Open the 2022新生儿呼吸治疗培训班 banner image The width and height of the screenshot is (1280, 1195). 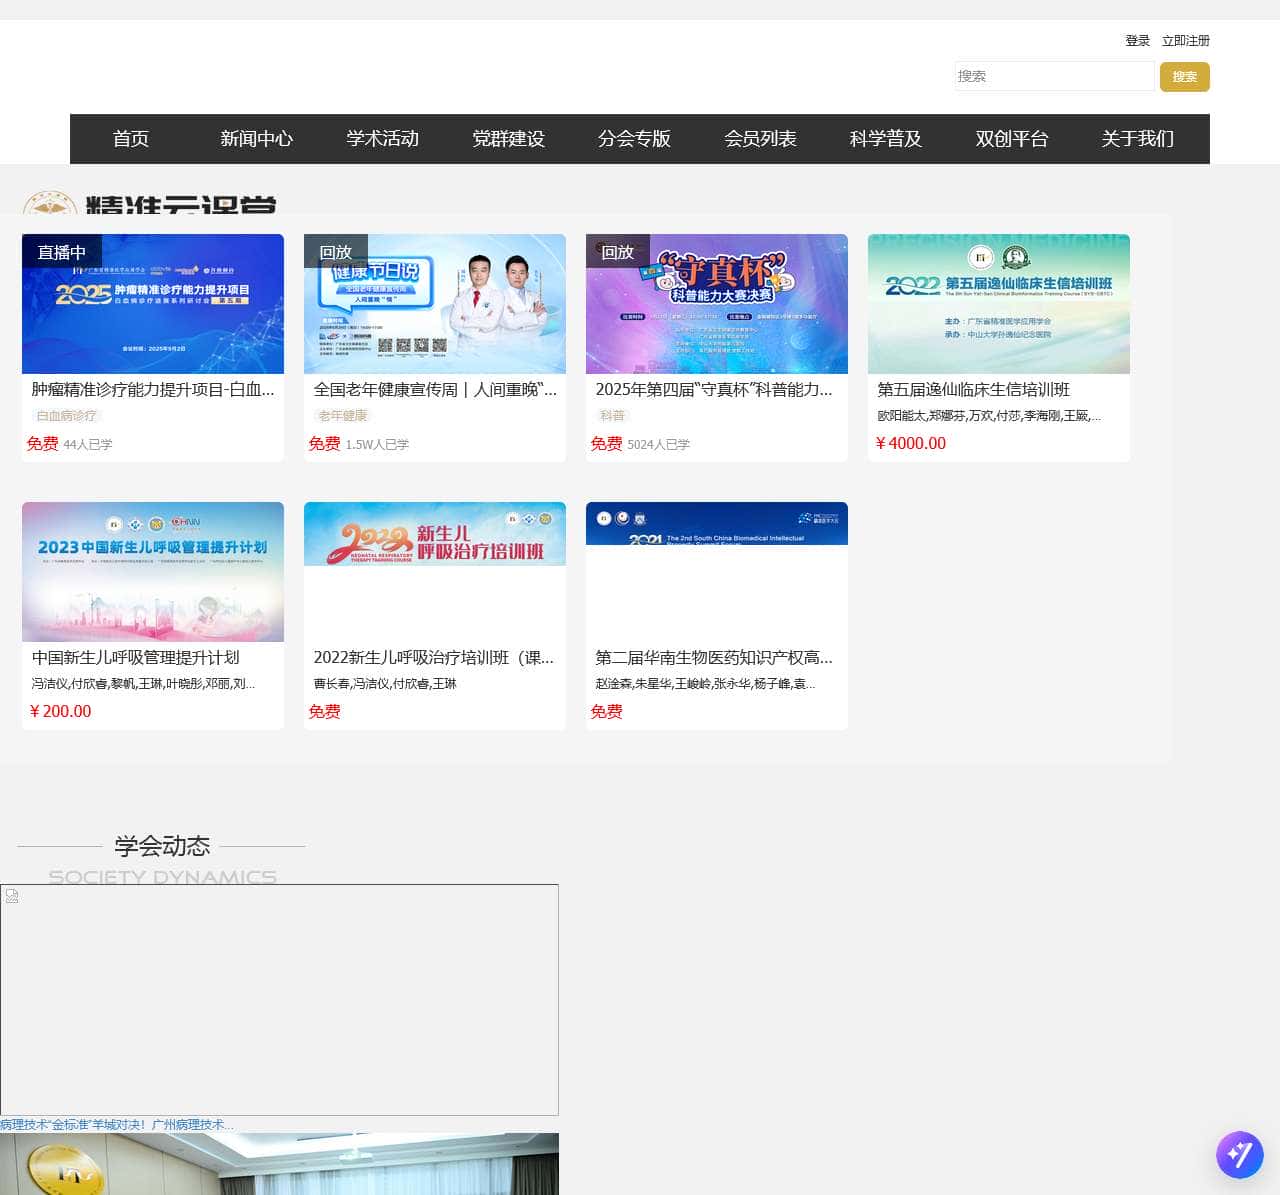tap(435, 534)
